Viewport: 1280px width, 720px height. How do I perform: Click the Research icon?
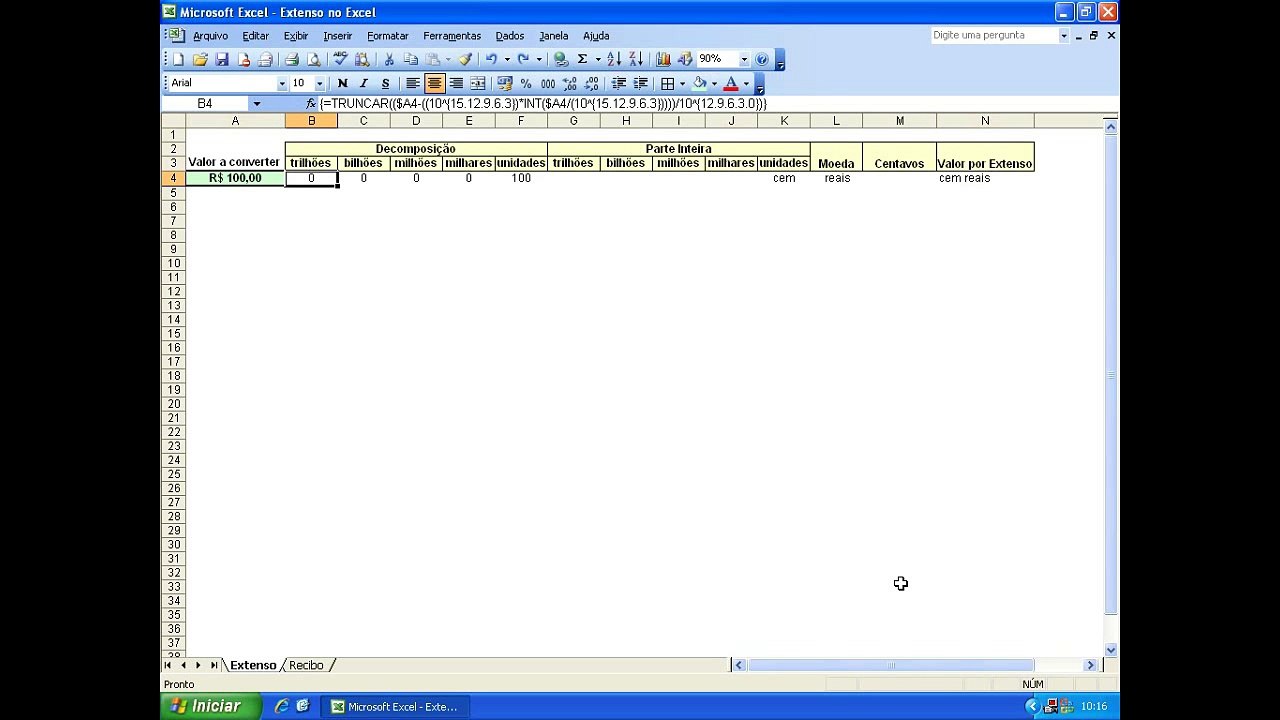point(362,59)
